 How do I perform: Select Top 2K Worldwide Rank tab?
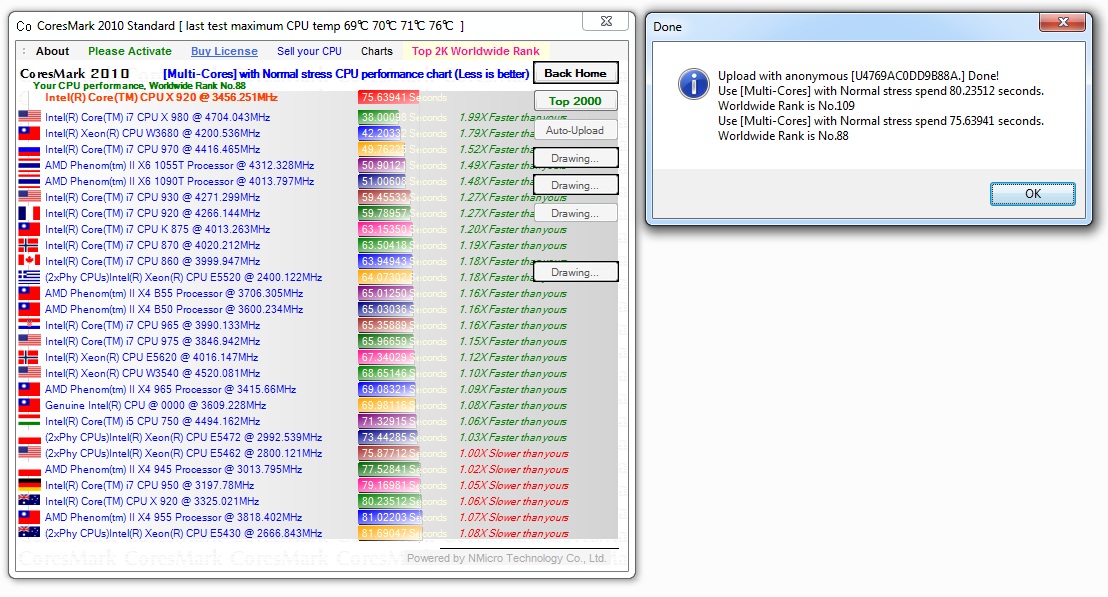(476, 51)
